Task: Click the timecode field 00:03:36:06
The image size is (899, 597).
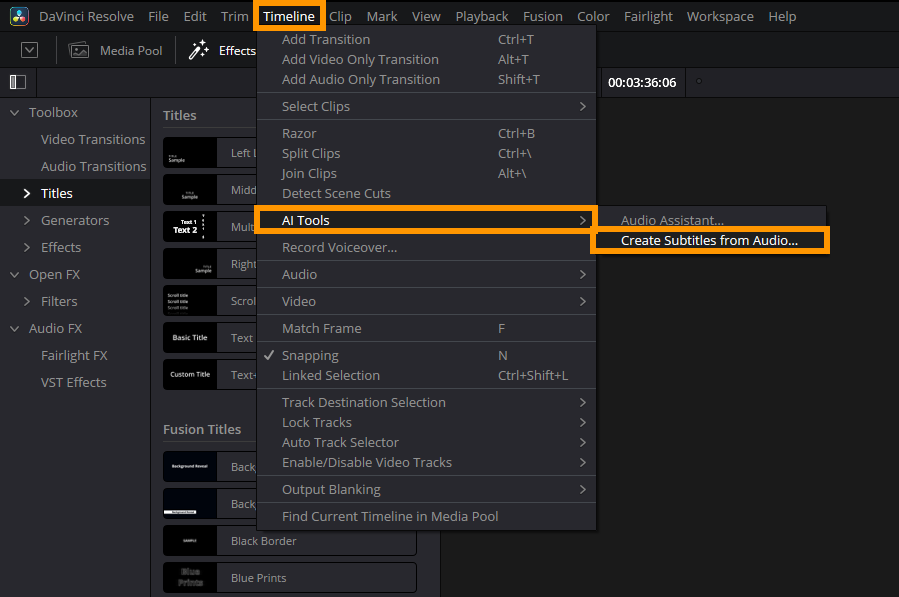Action: point(642,83)
